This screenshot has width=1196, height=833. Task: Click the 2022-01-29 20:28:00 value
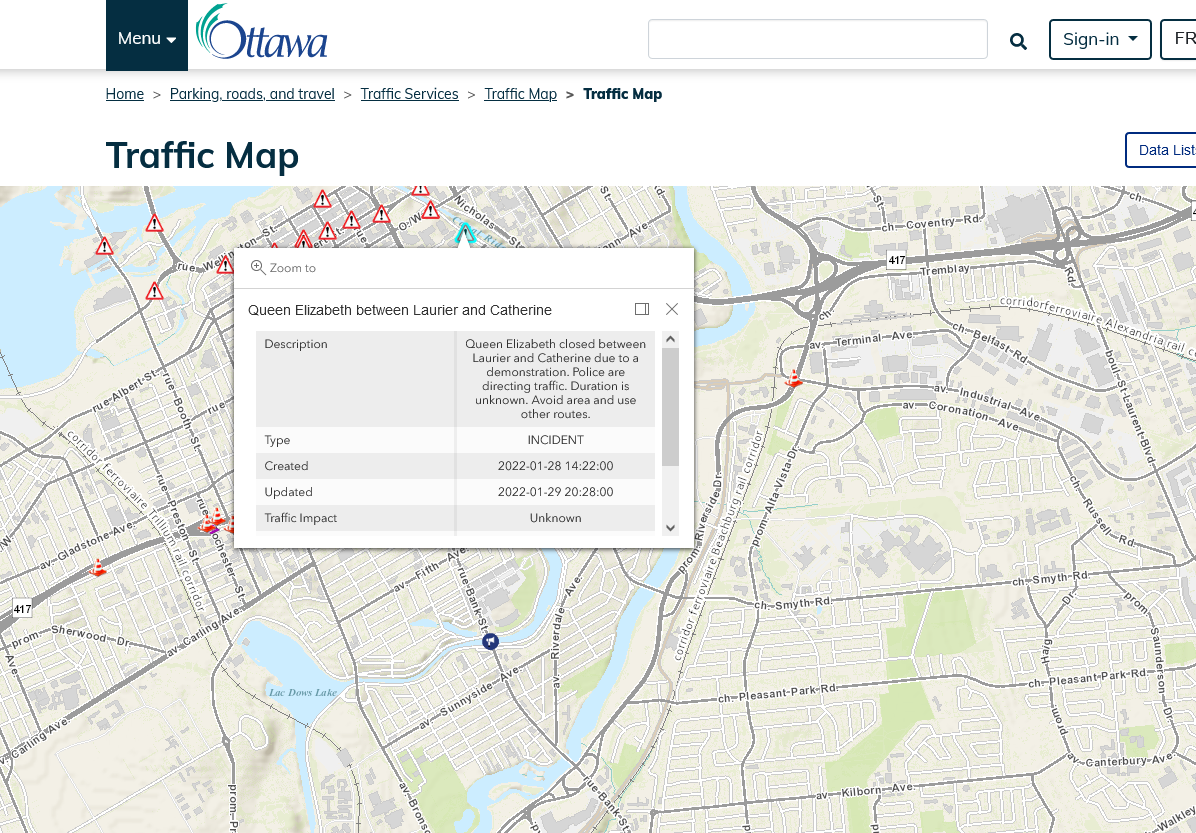(555, 492)
